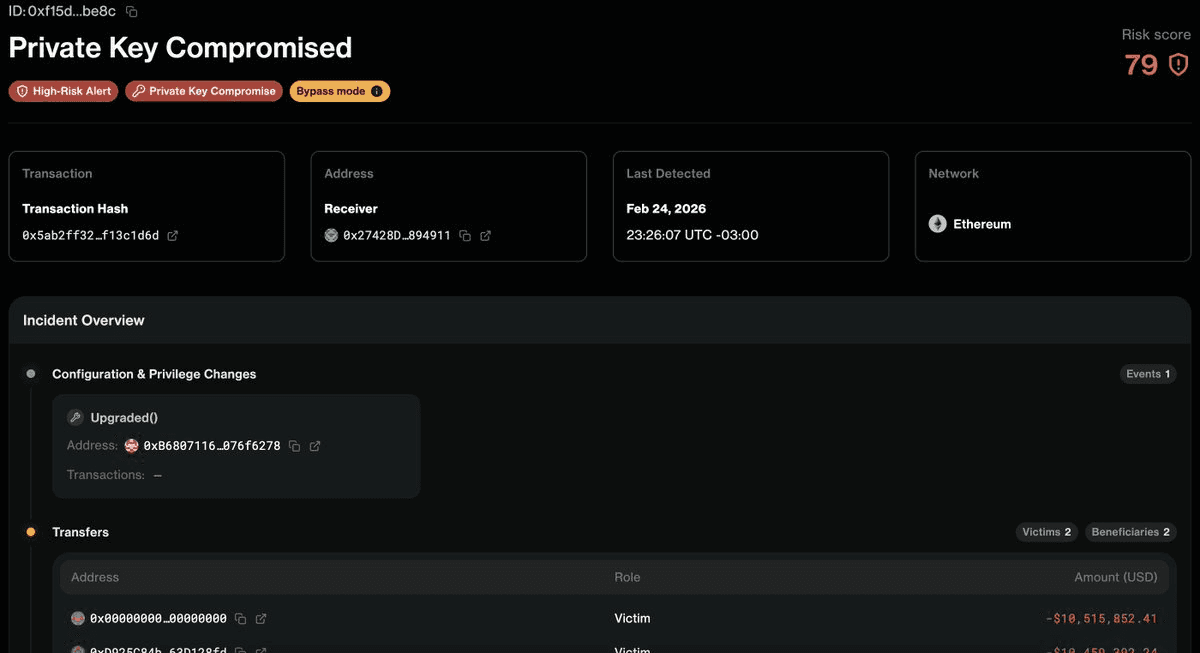Viewport: 1200px width, 653px height.
Task: Click the High-Risk Alert badge
Action: tap(63, 91)
